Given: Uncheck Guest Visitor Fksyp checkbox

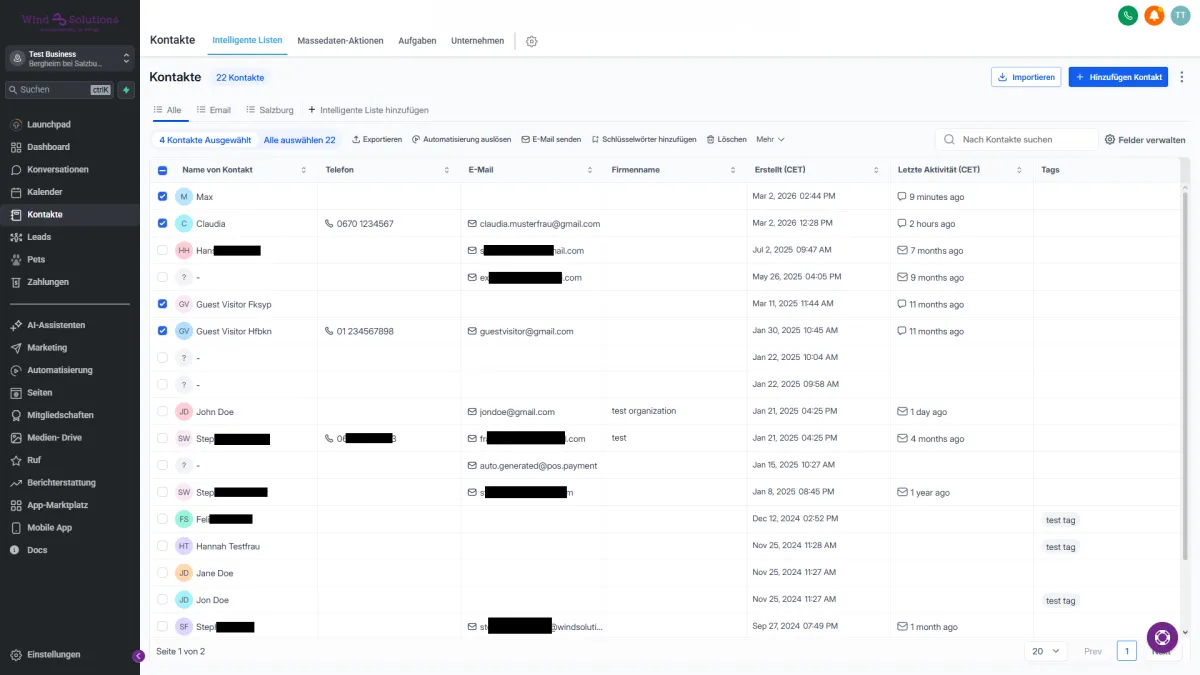Looking at the screenshot, I should [163, 304].
